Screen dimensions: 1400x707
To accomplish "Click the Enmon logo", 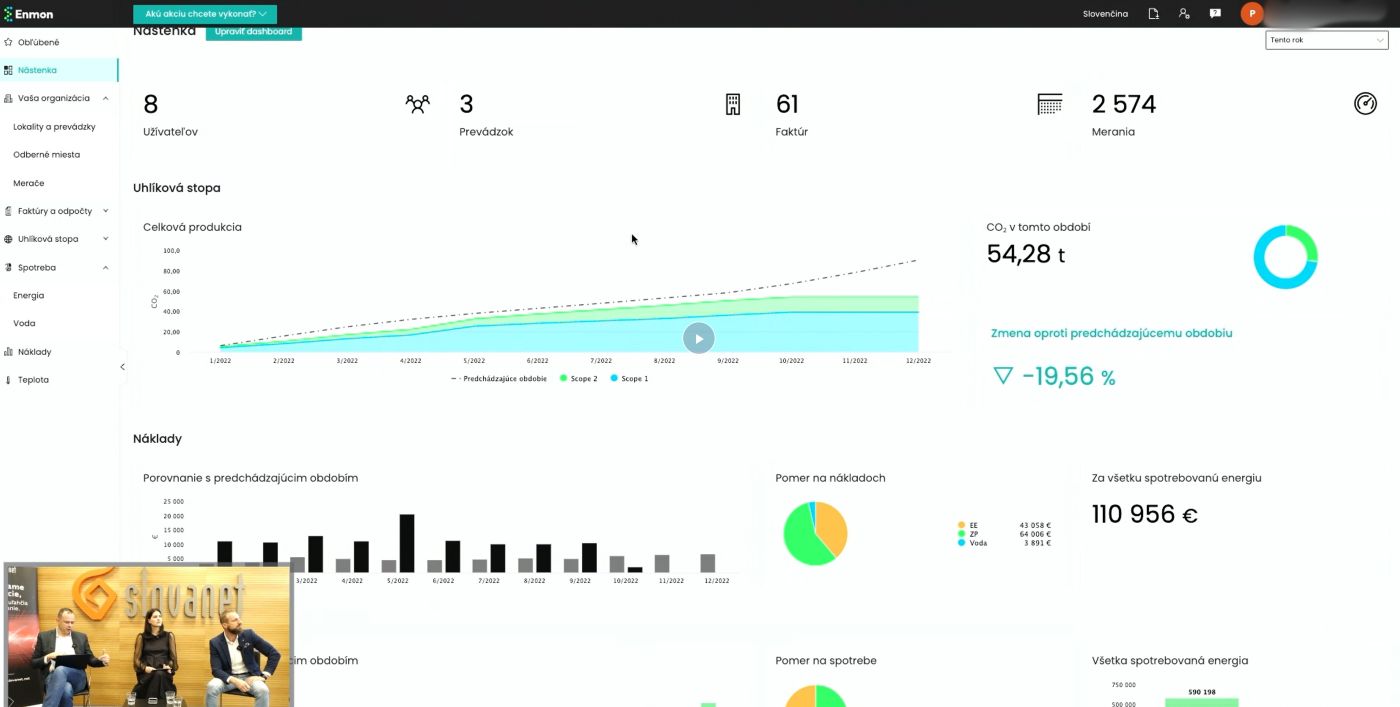I will [x=29, y=14].
